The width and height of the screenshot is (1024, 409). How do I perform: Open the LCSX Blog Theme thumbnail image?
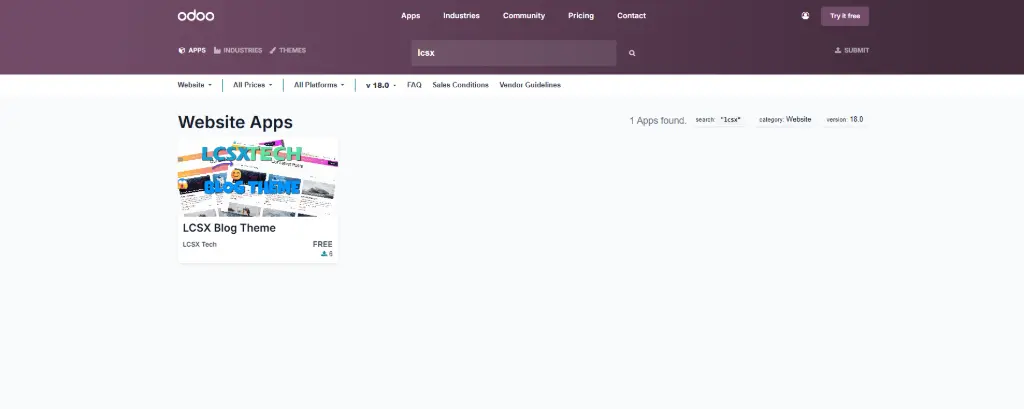tap(258, 176)
